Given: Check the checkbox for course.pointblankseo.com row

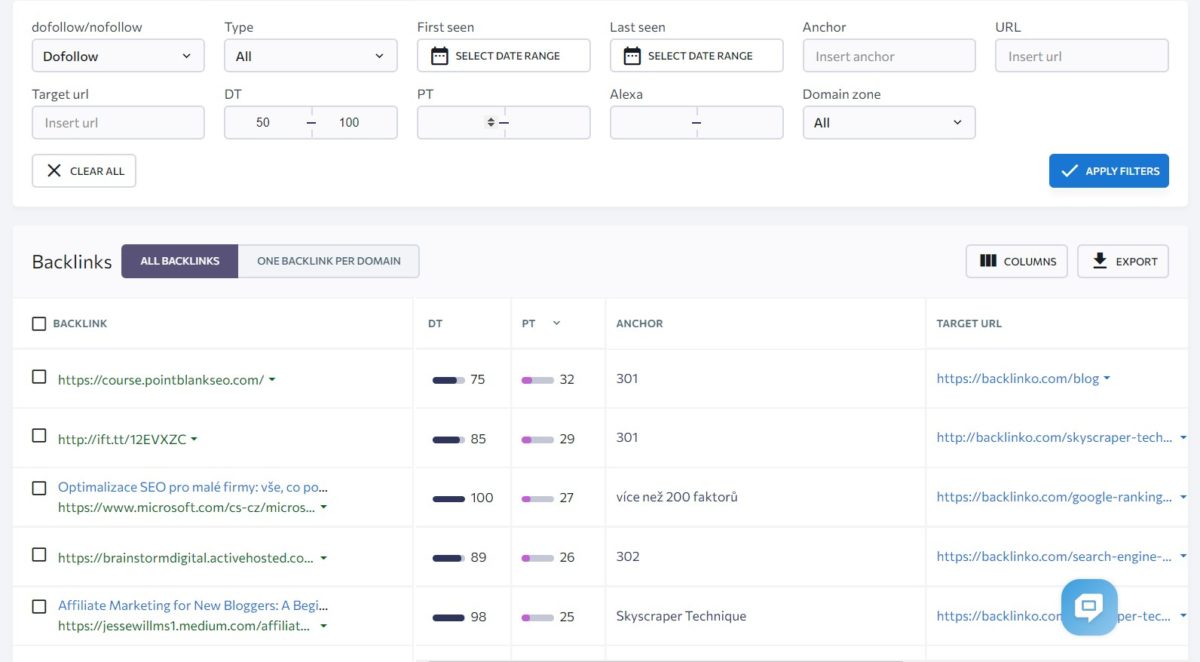Looking at the screenshot, I should tap(38, 379).
